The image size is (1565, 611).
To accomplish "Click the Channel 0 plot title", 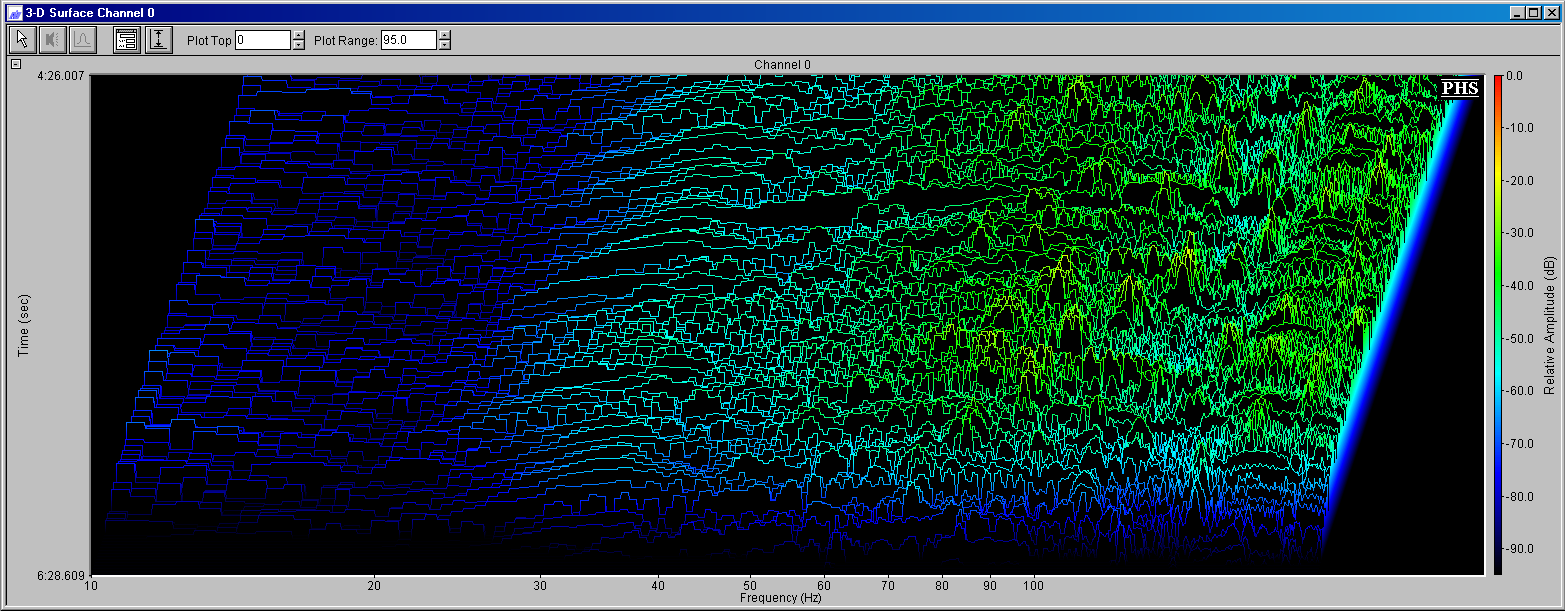I will (782, 65).
